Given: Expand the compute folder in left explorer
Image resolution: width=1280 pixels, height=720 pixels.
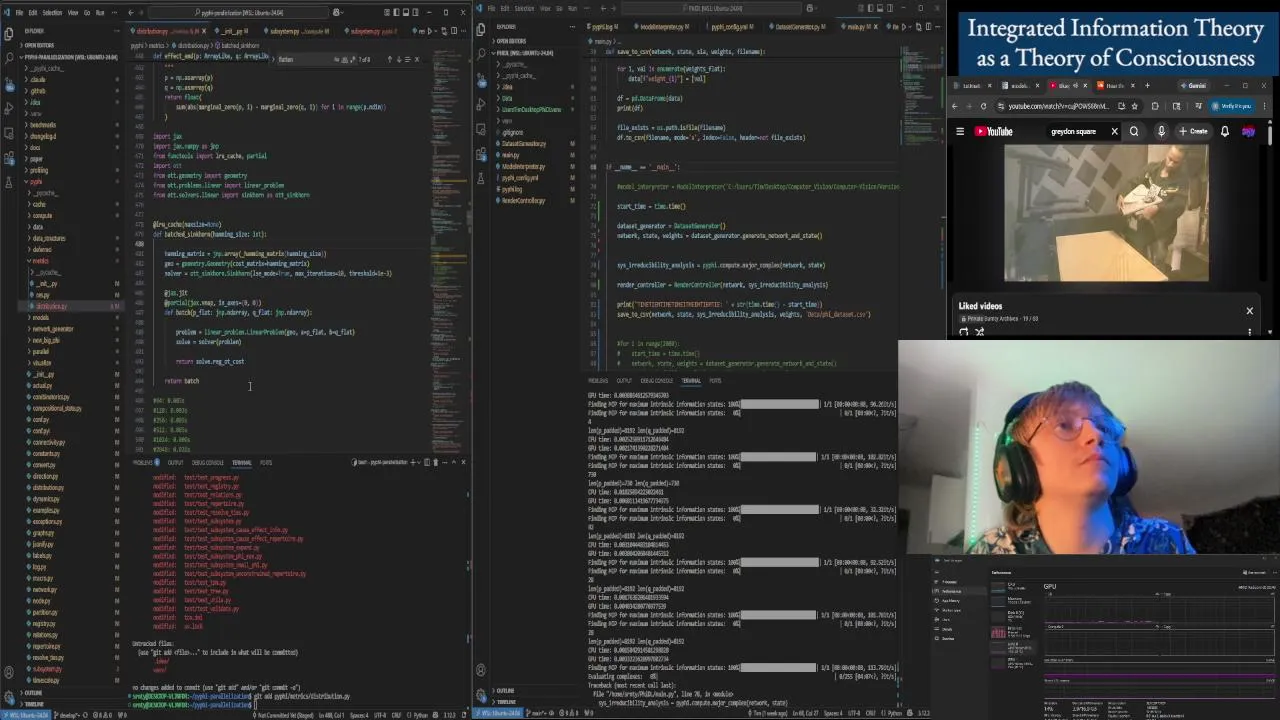Looking at the screenshot, I should [41, 215].
